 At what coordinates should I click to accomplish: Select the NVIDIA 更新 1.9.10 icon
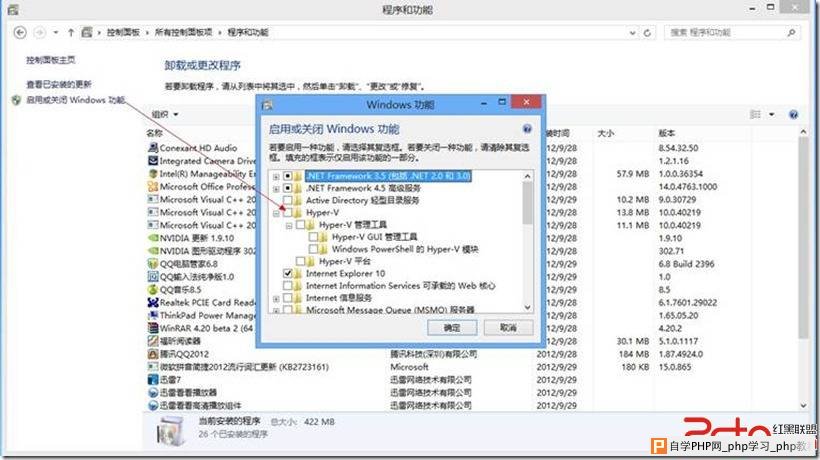coord(153,238)
